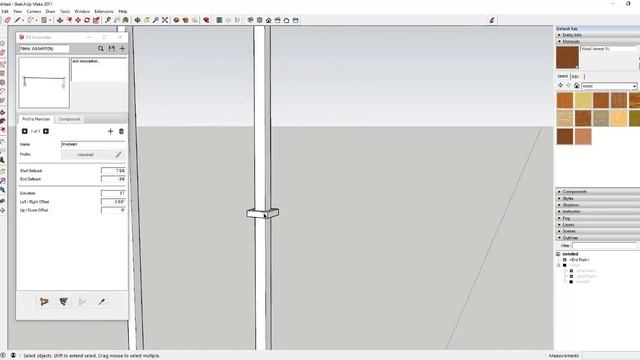640x360 pixels.
Task: Switch to Front view house icon
Action: [x=269, y=20]
